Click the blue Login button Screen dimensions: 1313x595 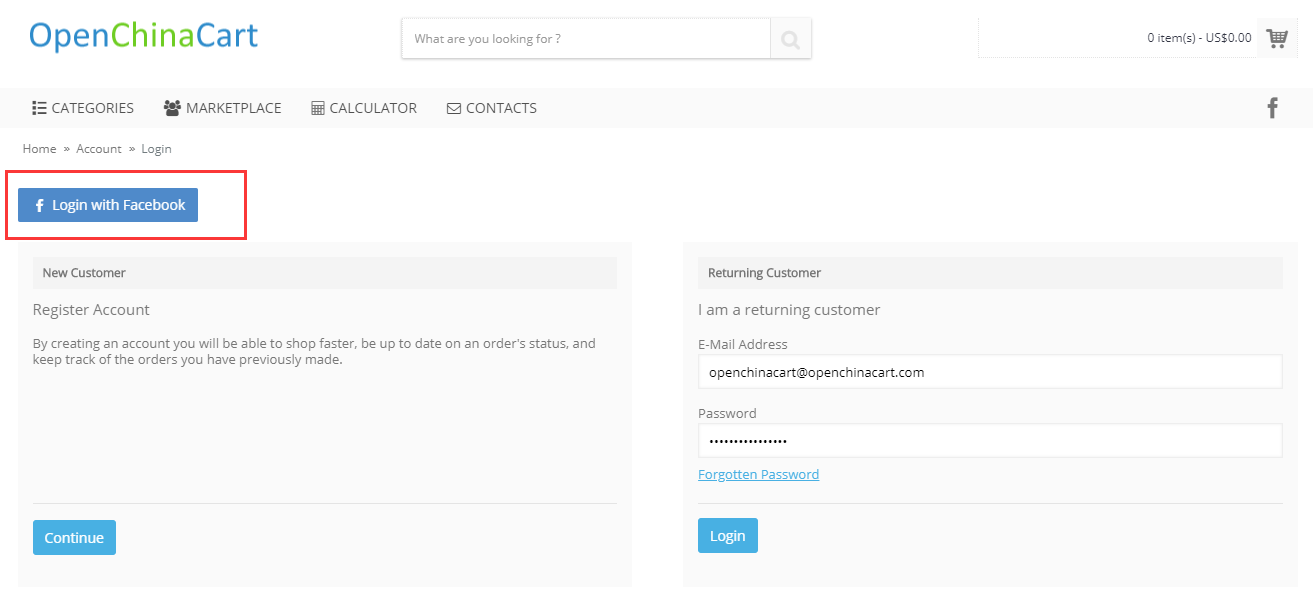coord(727,535)
